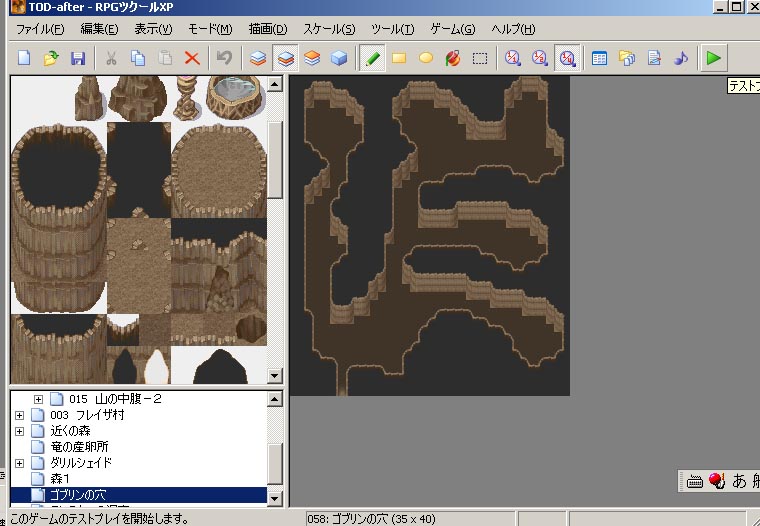Switch to Layer 3 editing mode
This screenshot has height=526, width=760.
pos(312,58)
